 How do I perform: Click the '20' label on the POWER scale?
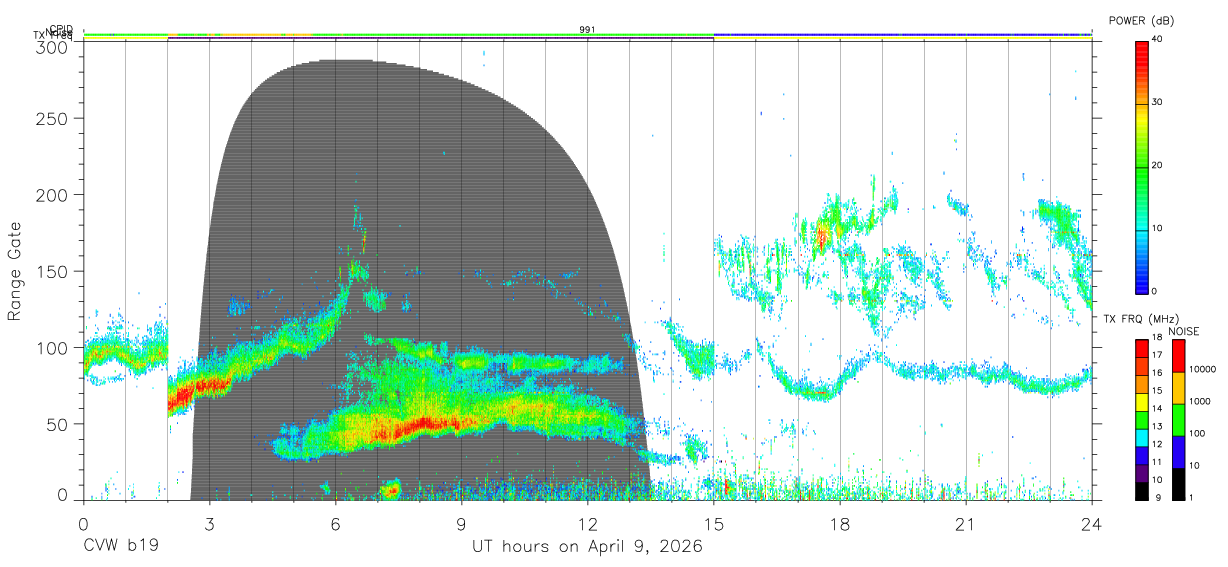(1159, 165)
